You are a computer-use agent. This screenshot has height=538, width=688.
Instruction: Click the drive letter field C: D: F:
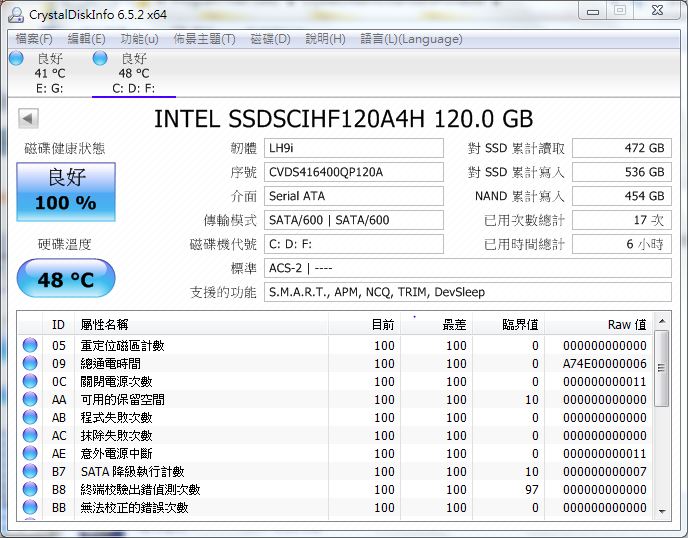pos(354,244)
